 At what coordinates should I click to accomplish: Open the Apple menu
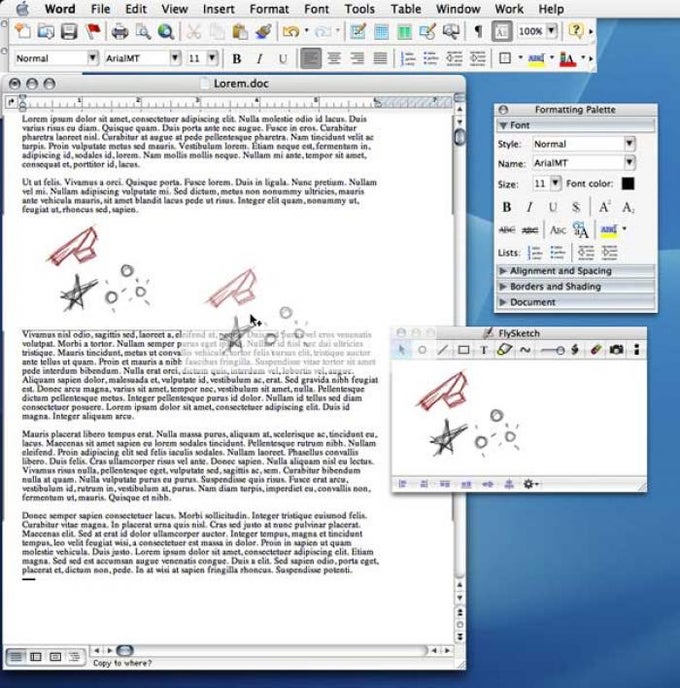click(23, 9)
